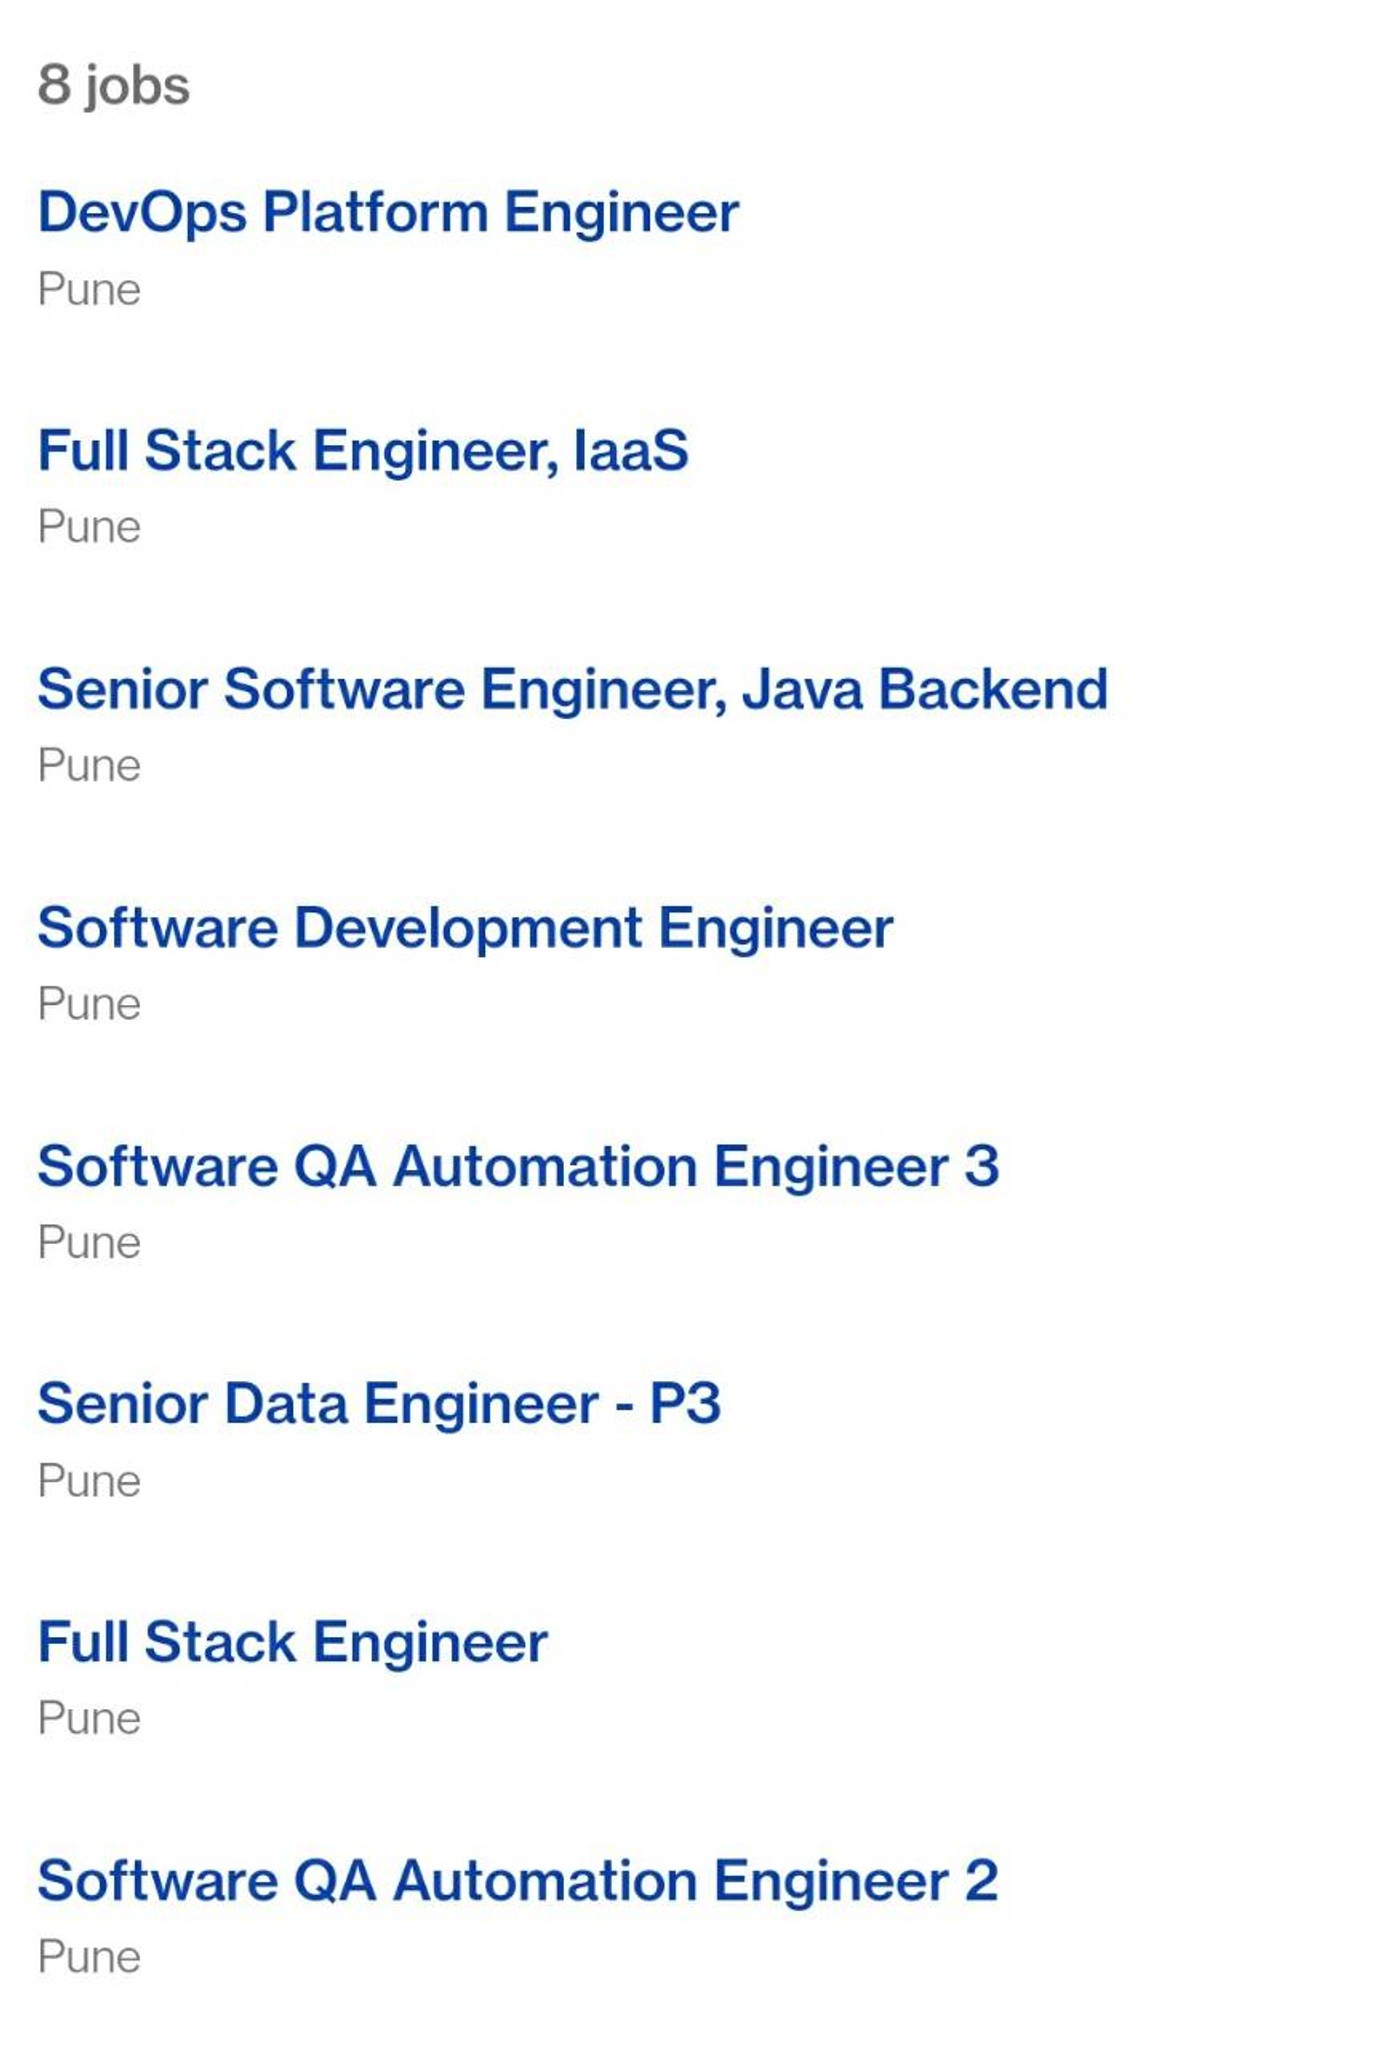
Task: Open Software QA Automation Engineer 3
Action: [518, 1167]
